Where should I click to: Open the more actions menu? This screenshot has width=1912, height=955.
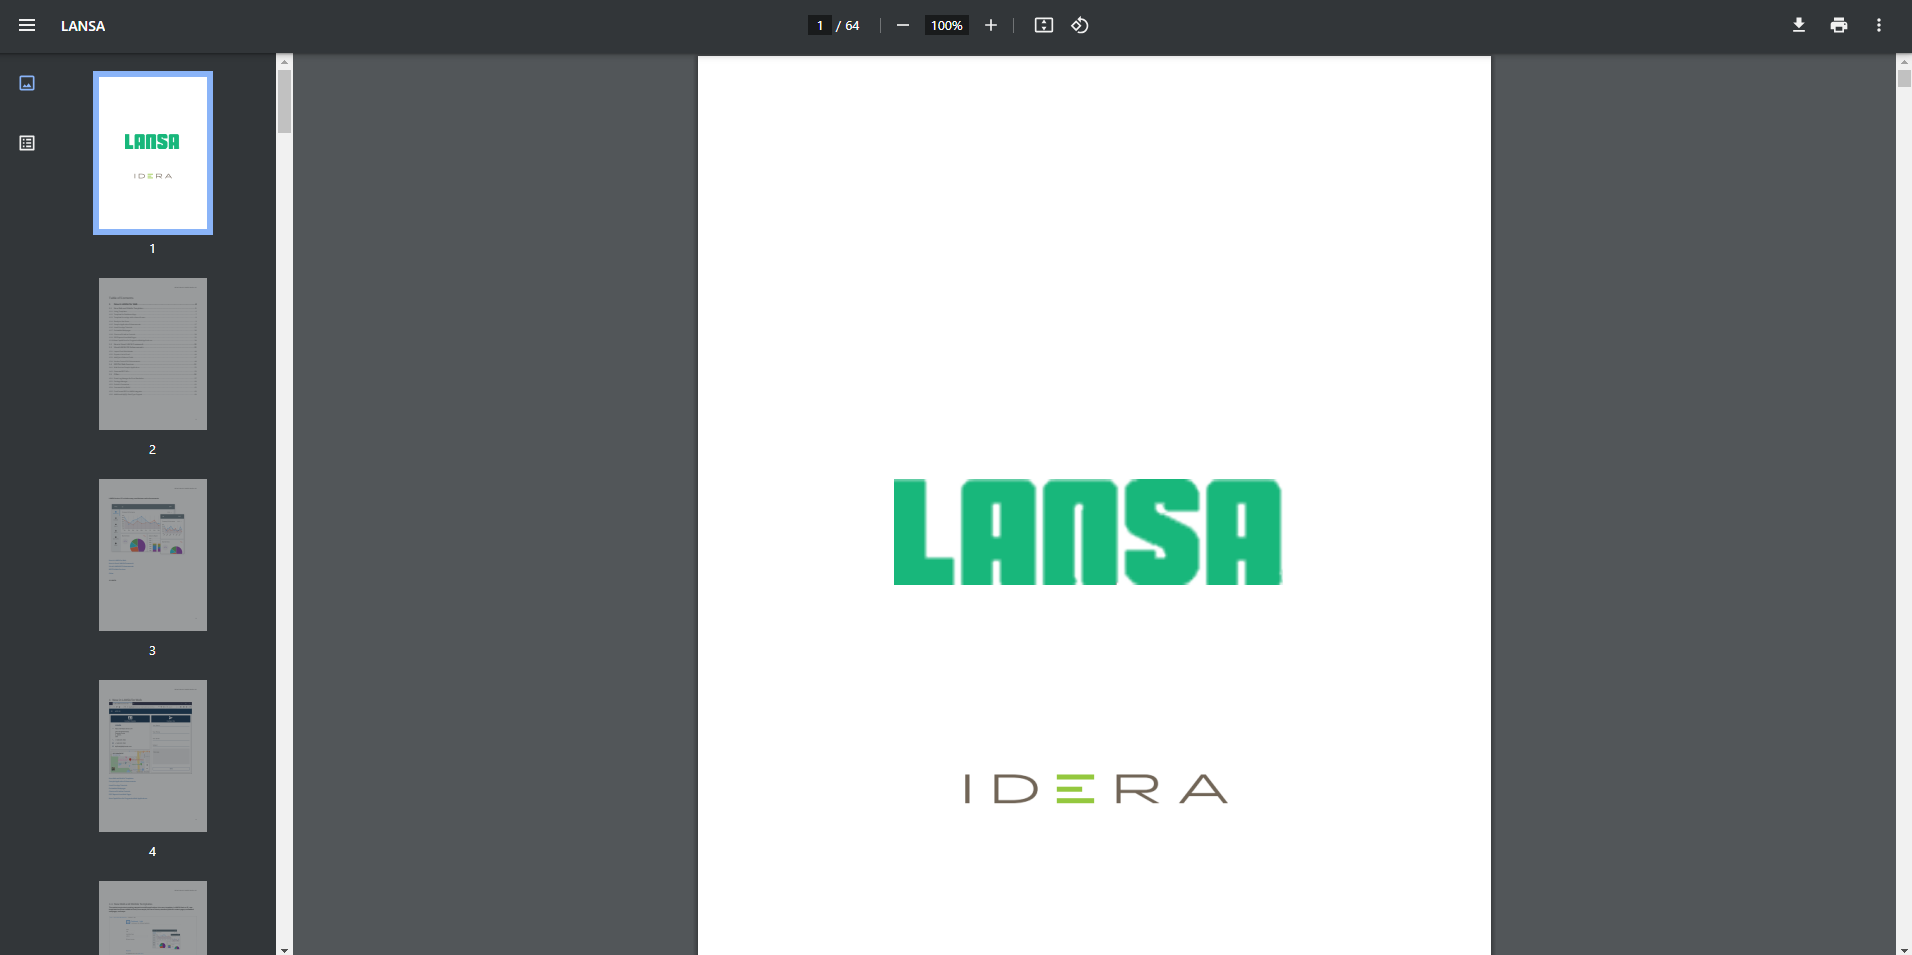1879,25
